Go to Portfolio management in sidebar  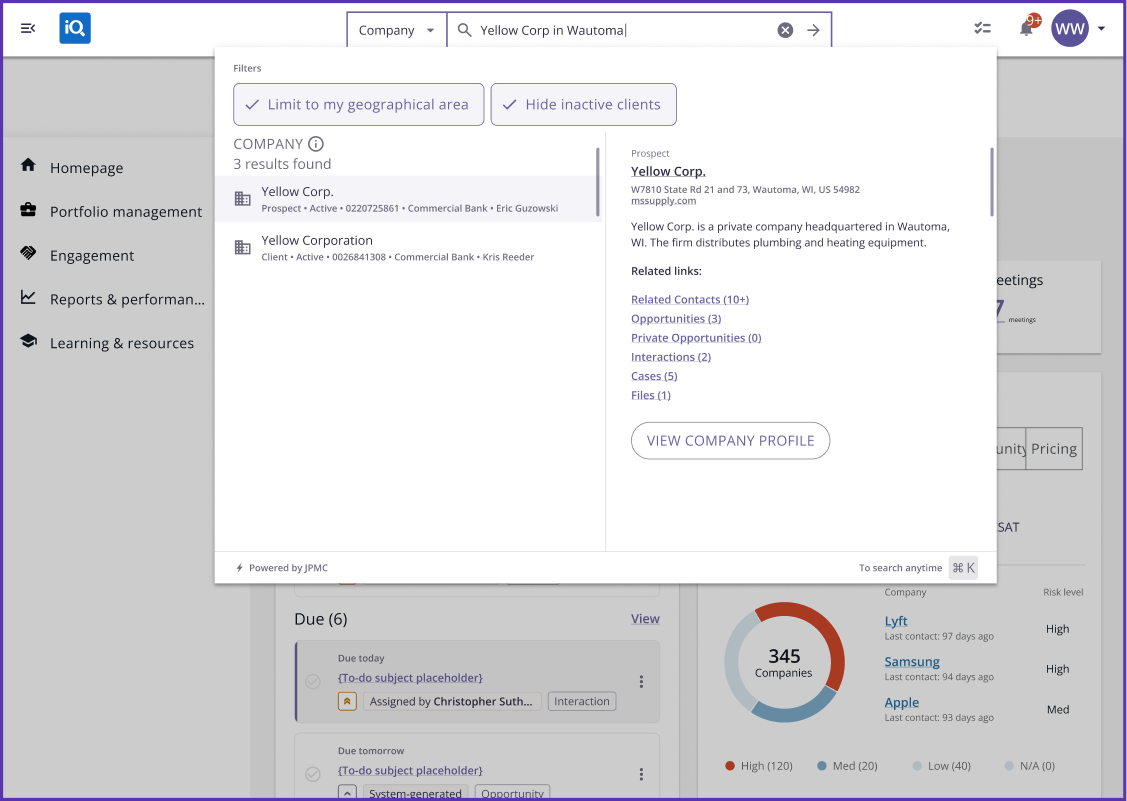(125, 212)
